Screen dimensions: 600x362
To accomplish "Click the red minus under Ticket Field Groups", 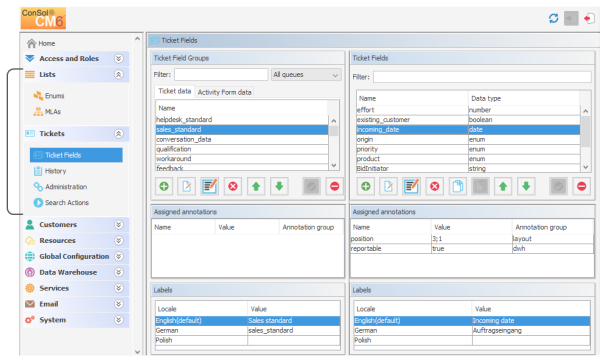I will point(334,186).
